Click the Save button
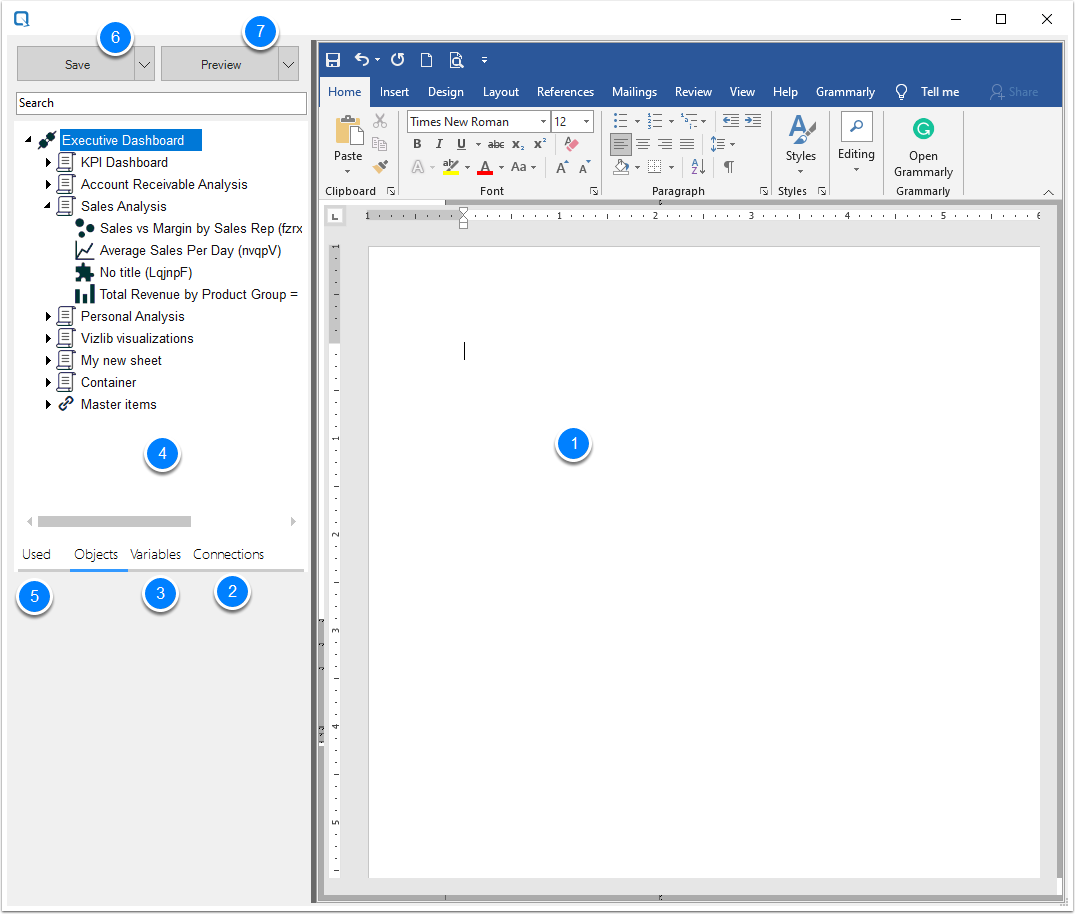The image size is (1075, 914). click(78, 63)
